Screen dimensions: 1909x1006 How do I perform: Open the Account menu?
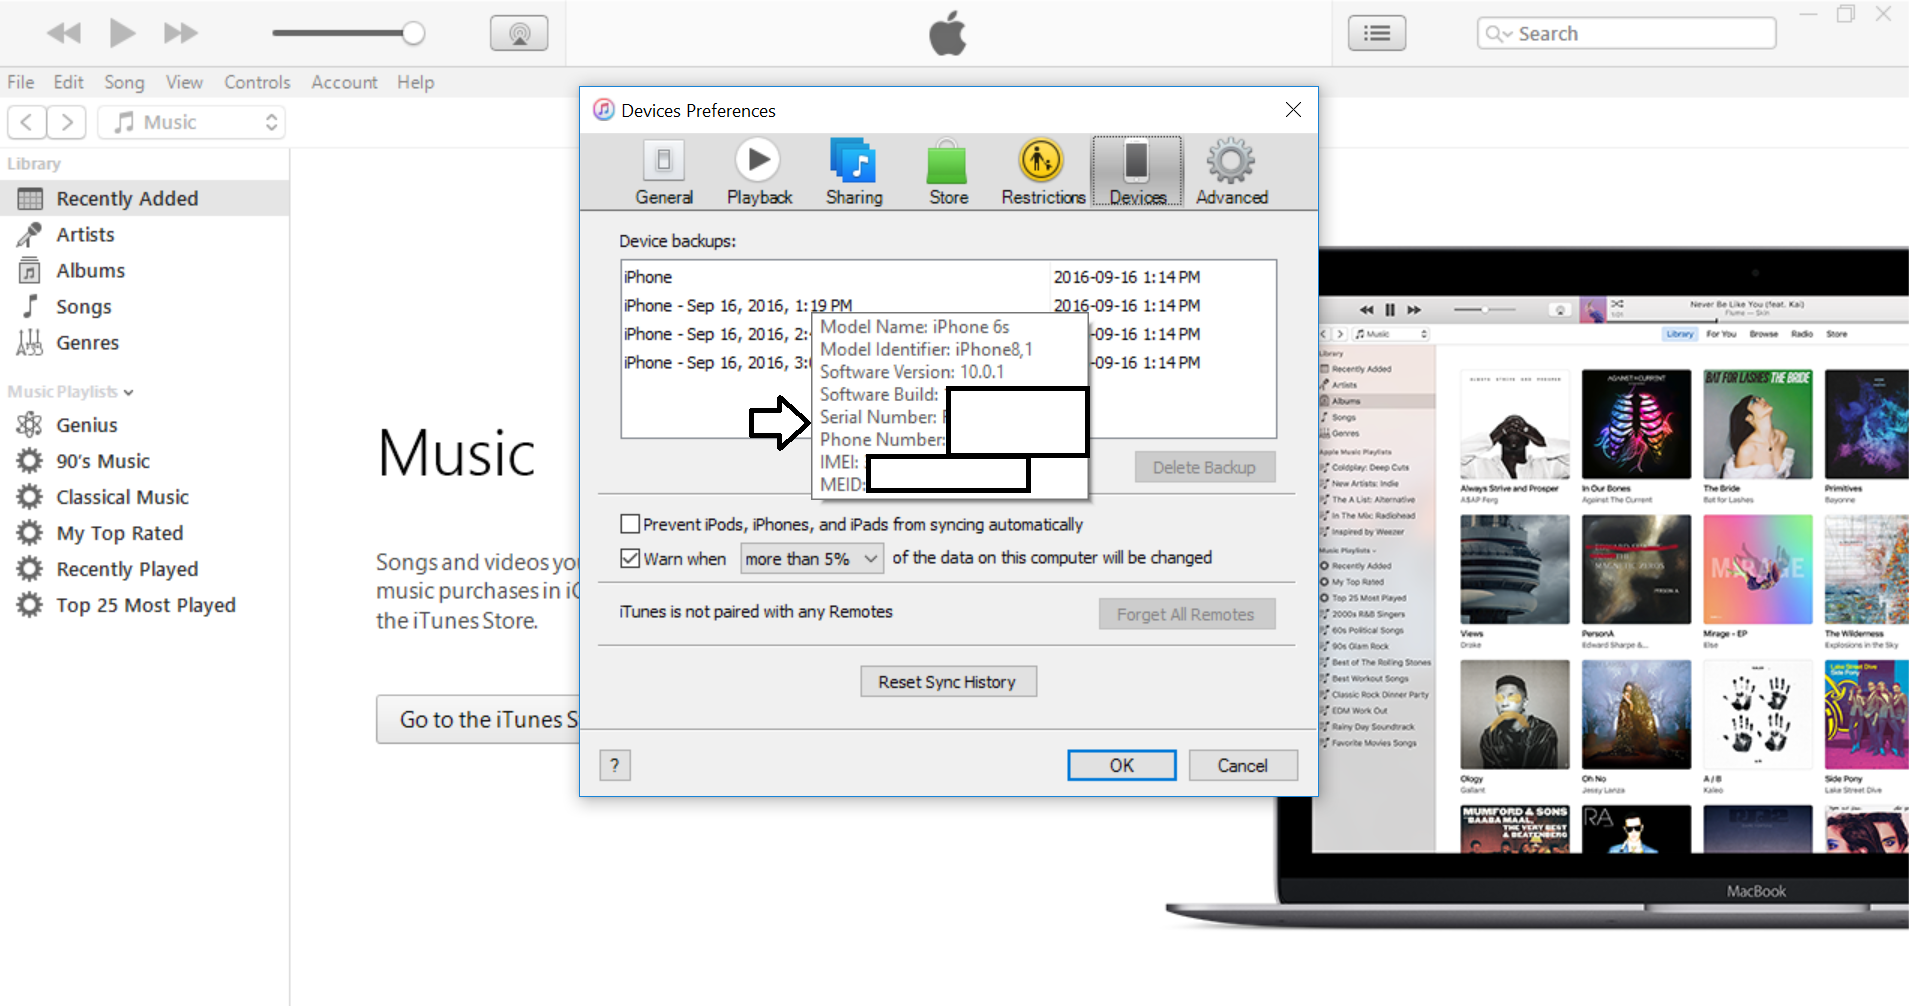344,82
